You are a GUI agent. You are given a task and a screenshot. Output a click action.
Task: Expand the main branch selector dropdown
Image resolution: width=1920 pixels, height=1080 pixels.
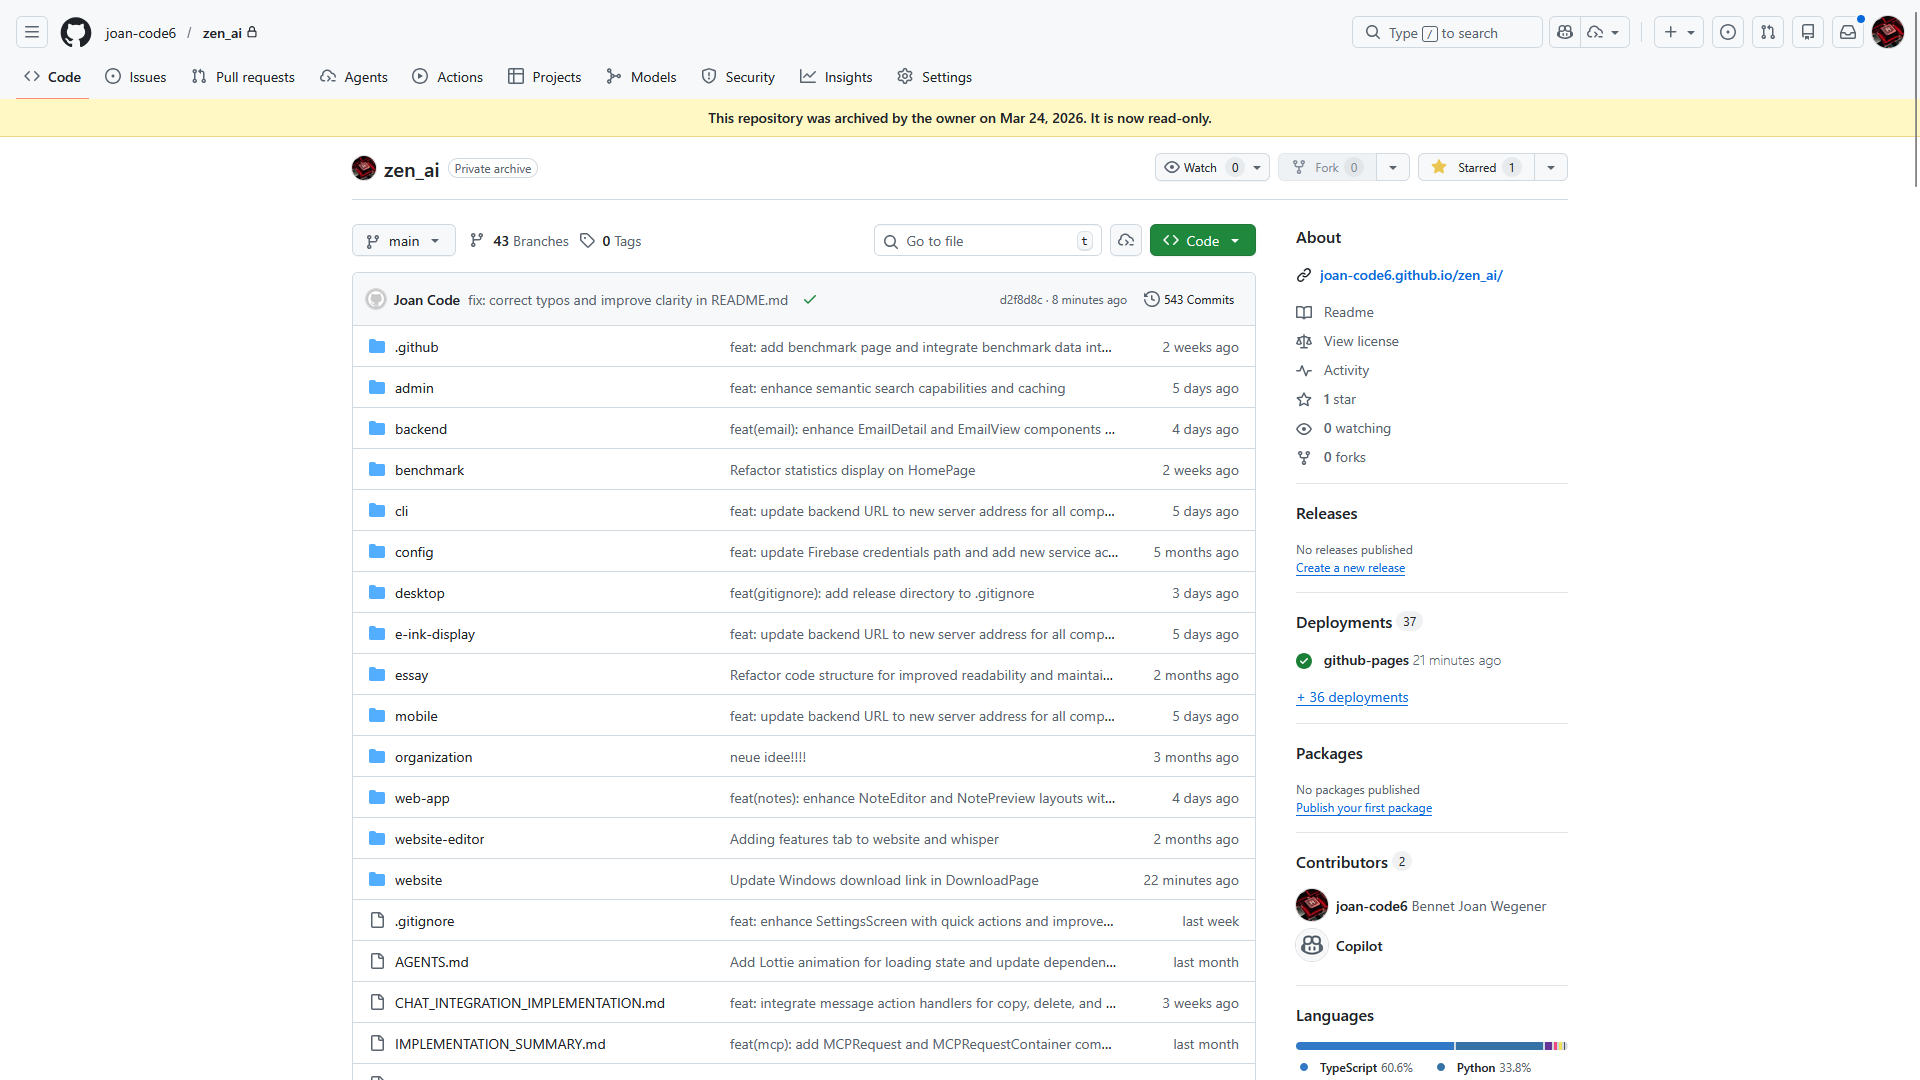click(x=403, y=241)
